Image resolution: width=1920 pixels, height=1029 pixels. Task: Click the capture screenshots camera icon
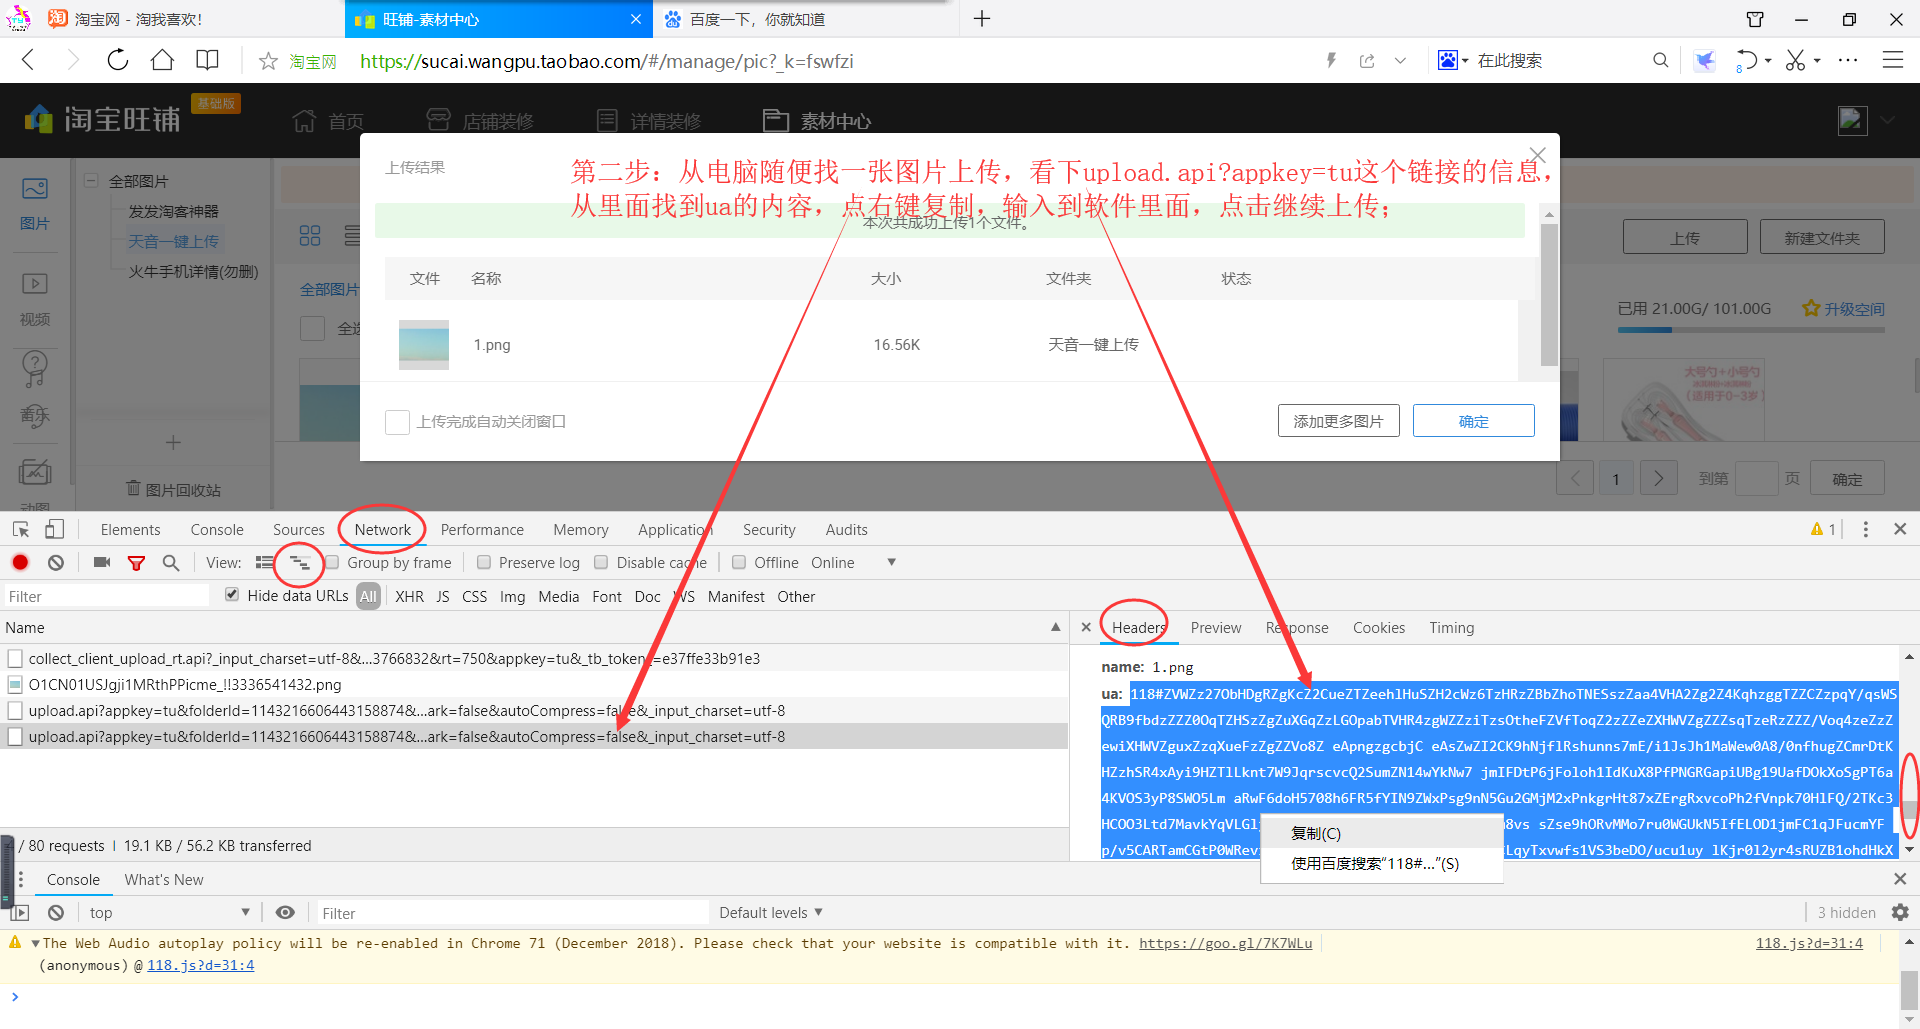[x=102, y=563]
